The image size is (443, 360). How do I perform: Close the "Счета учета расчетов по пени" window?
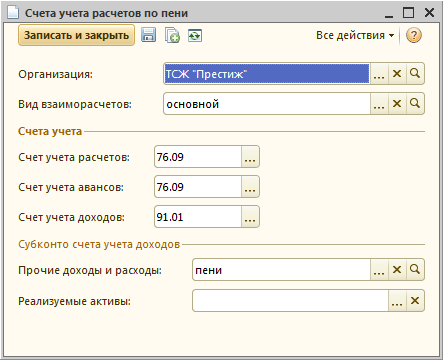tap(429, 13)
